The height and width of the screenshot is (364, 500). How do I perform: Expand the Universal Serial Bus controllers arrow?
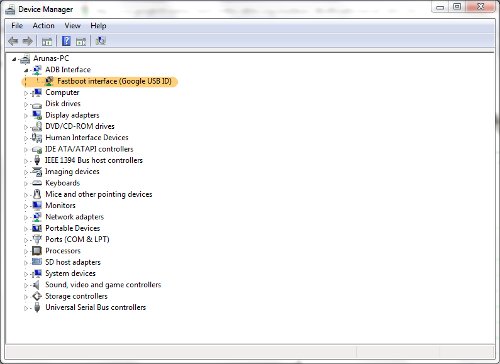pyautogui.click(x=26, y=308)
